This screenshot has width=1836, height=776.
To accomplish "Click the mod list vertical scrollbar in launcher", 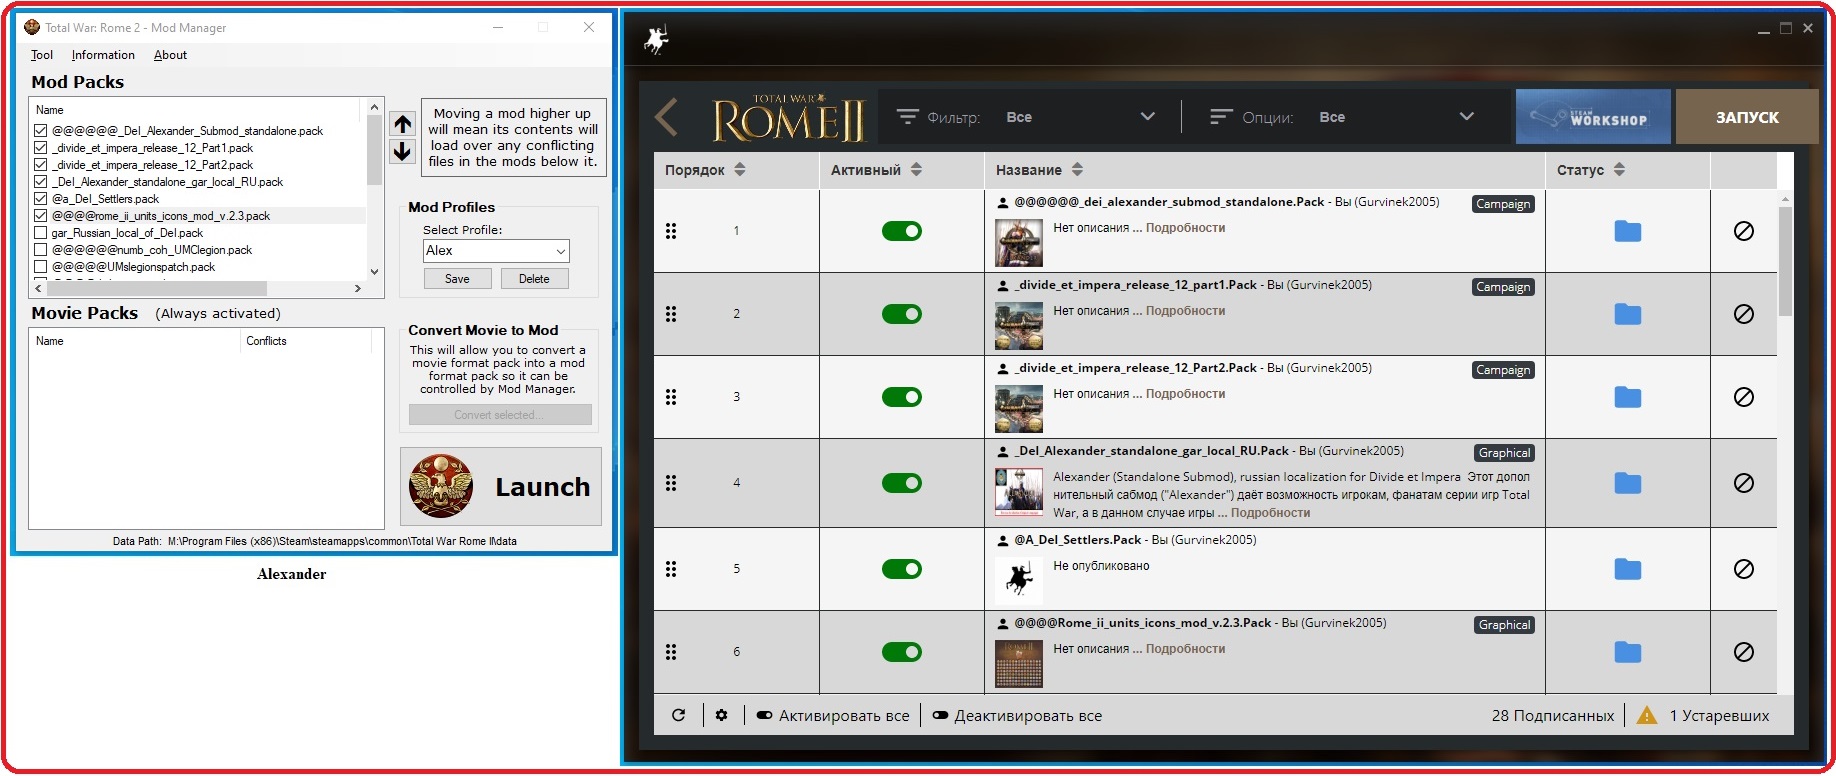I will 1785,260.
